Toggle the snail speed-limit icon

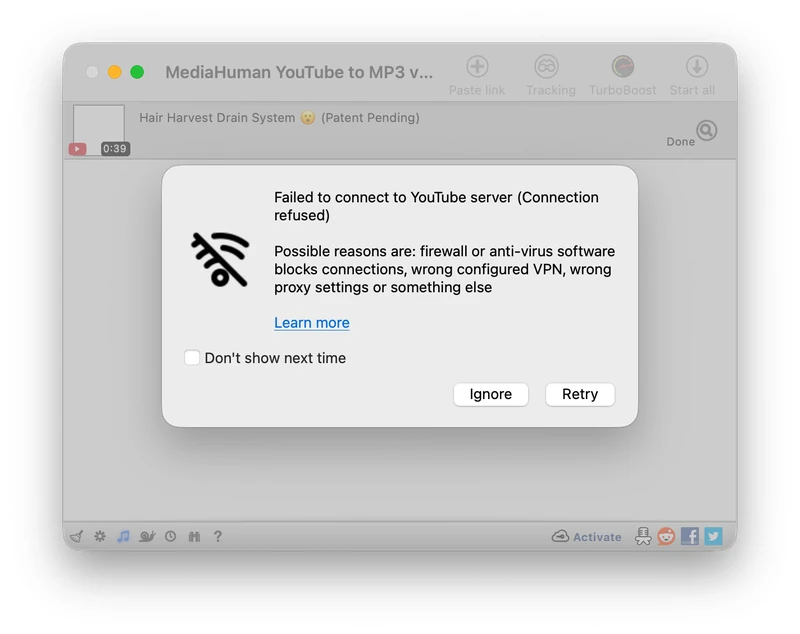[147, 536]
